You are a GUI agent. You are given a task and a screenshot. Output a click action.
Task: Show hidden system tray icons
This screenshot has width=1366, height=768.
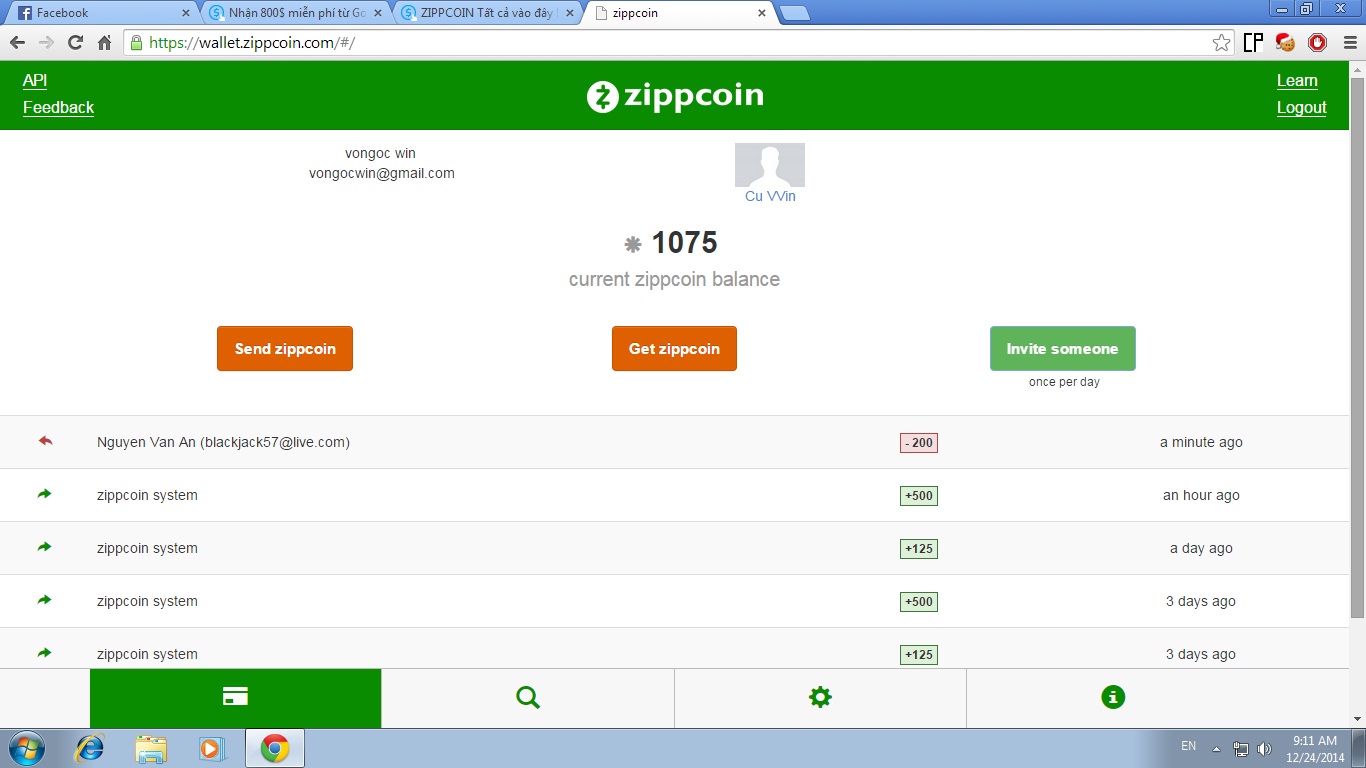[x=1216, y=748]
